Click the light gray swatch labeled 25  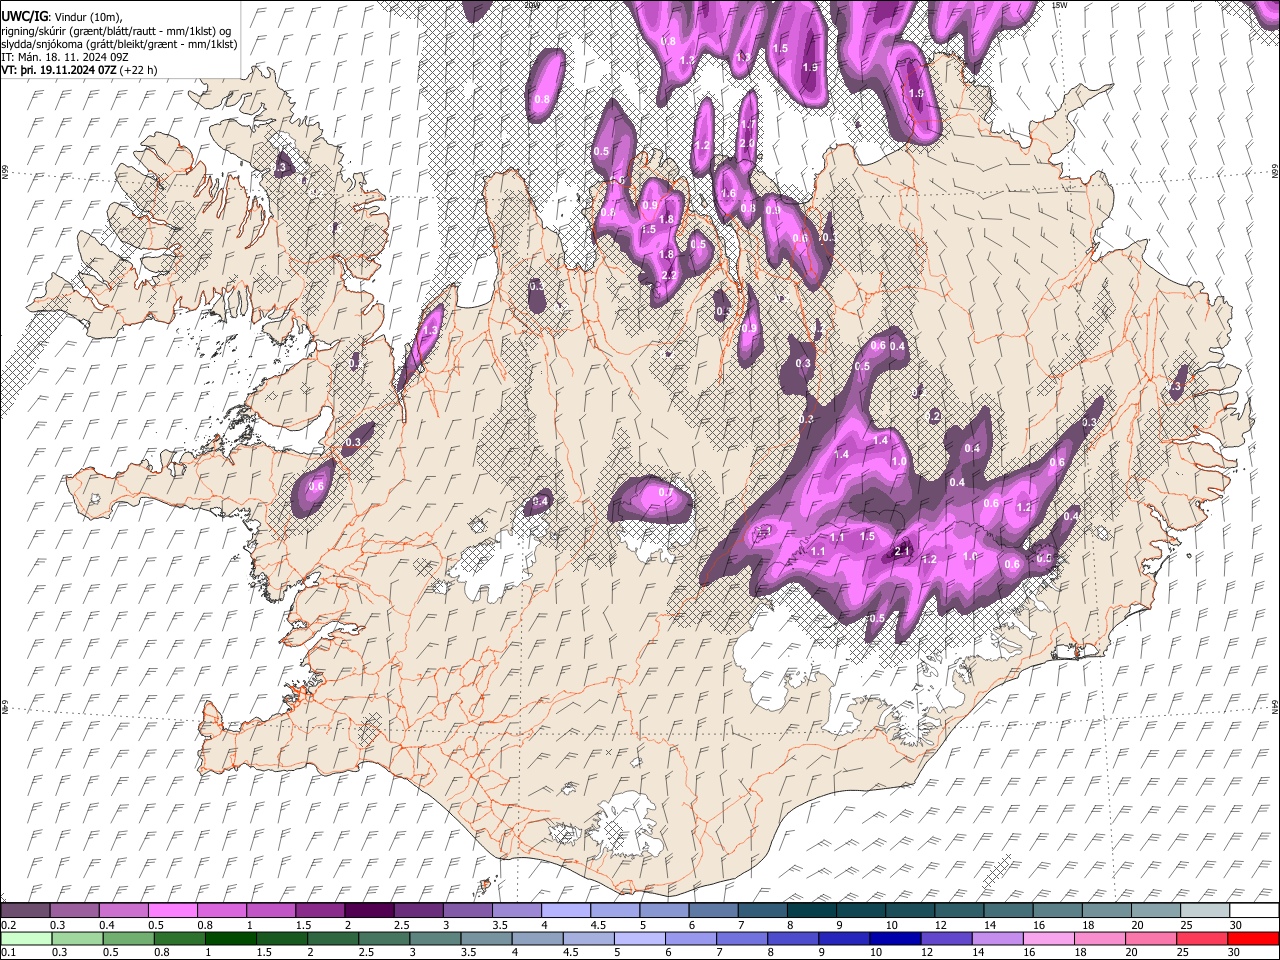click(x=1205, y=911)
